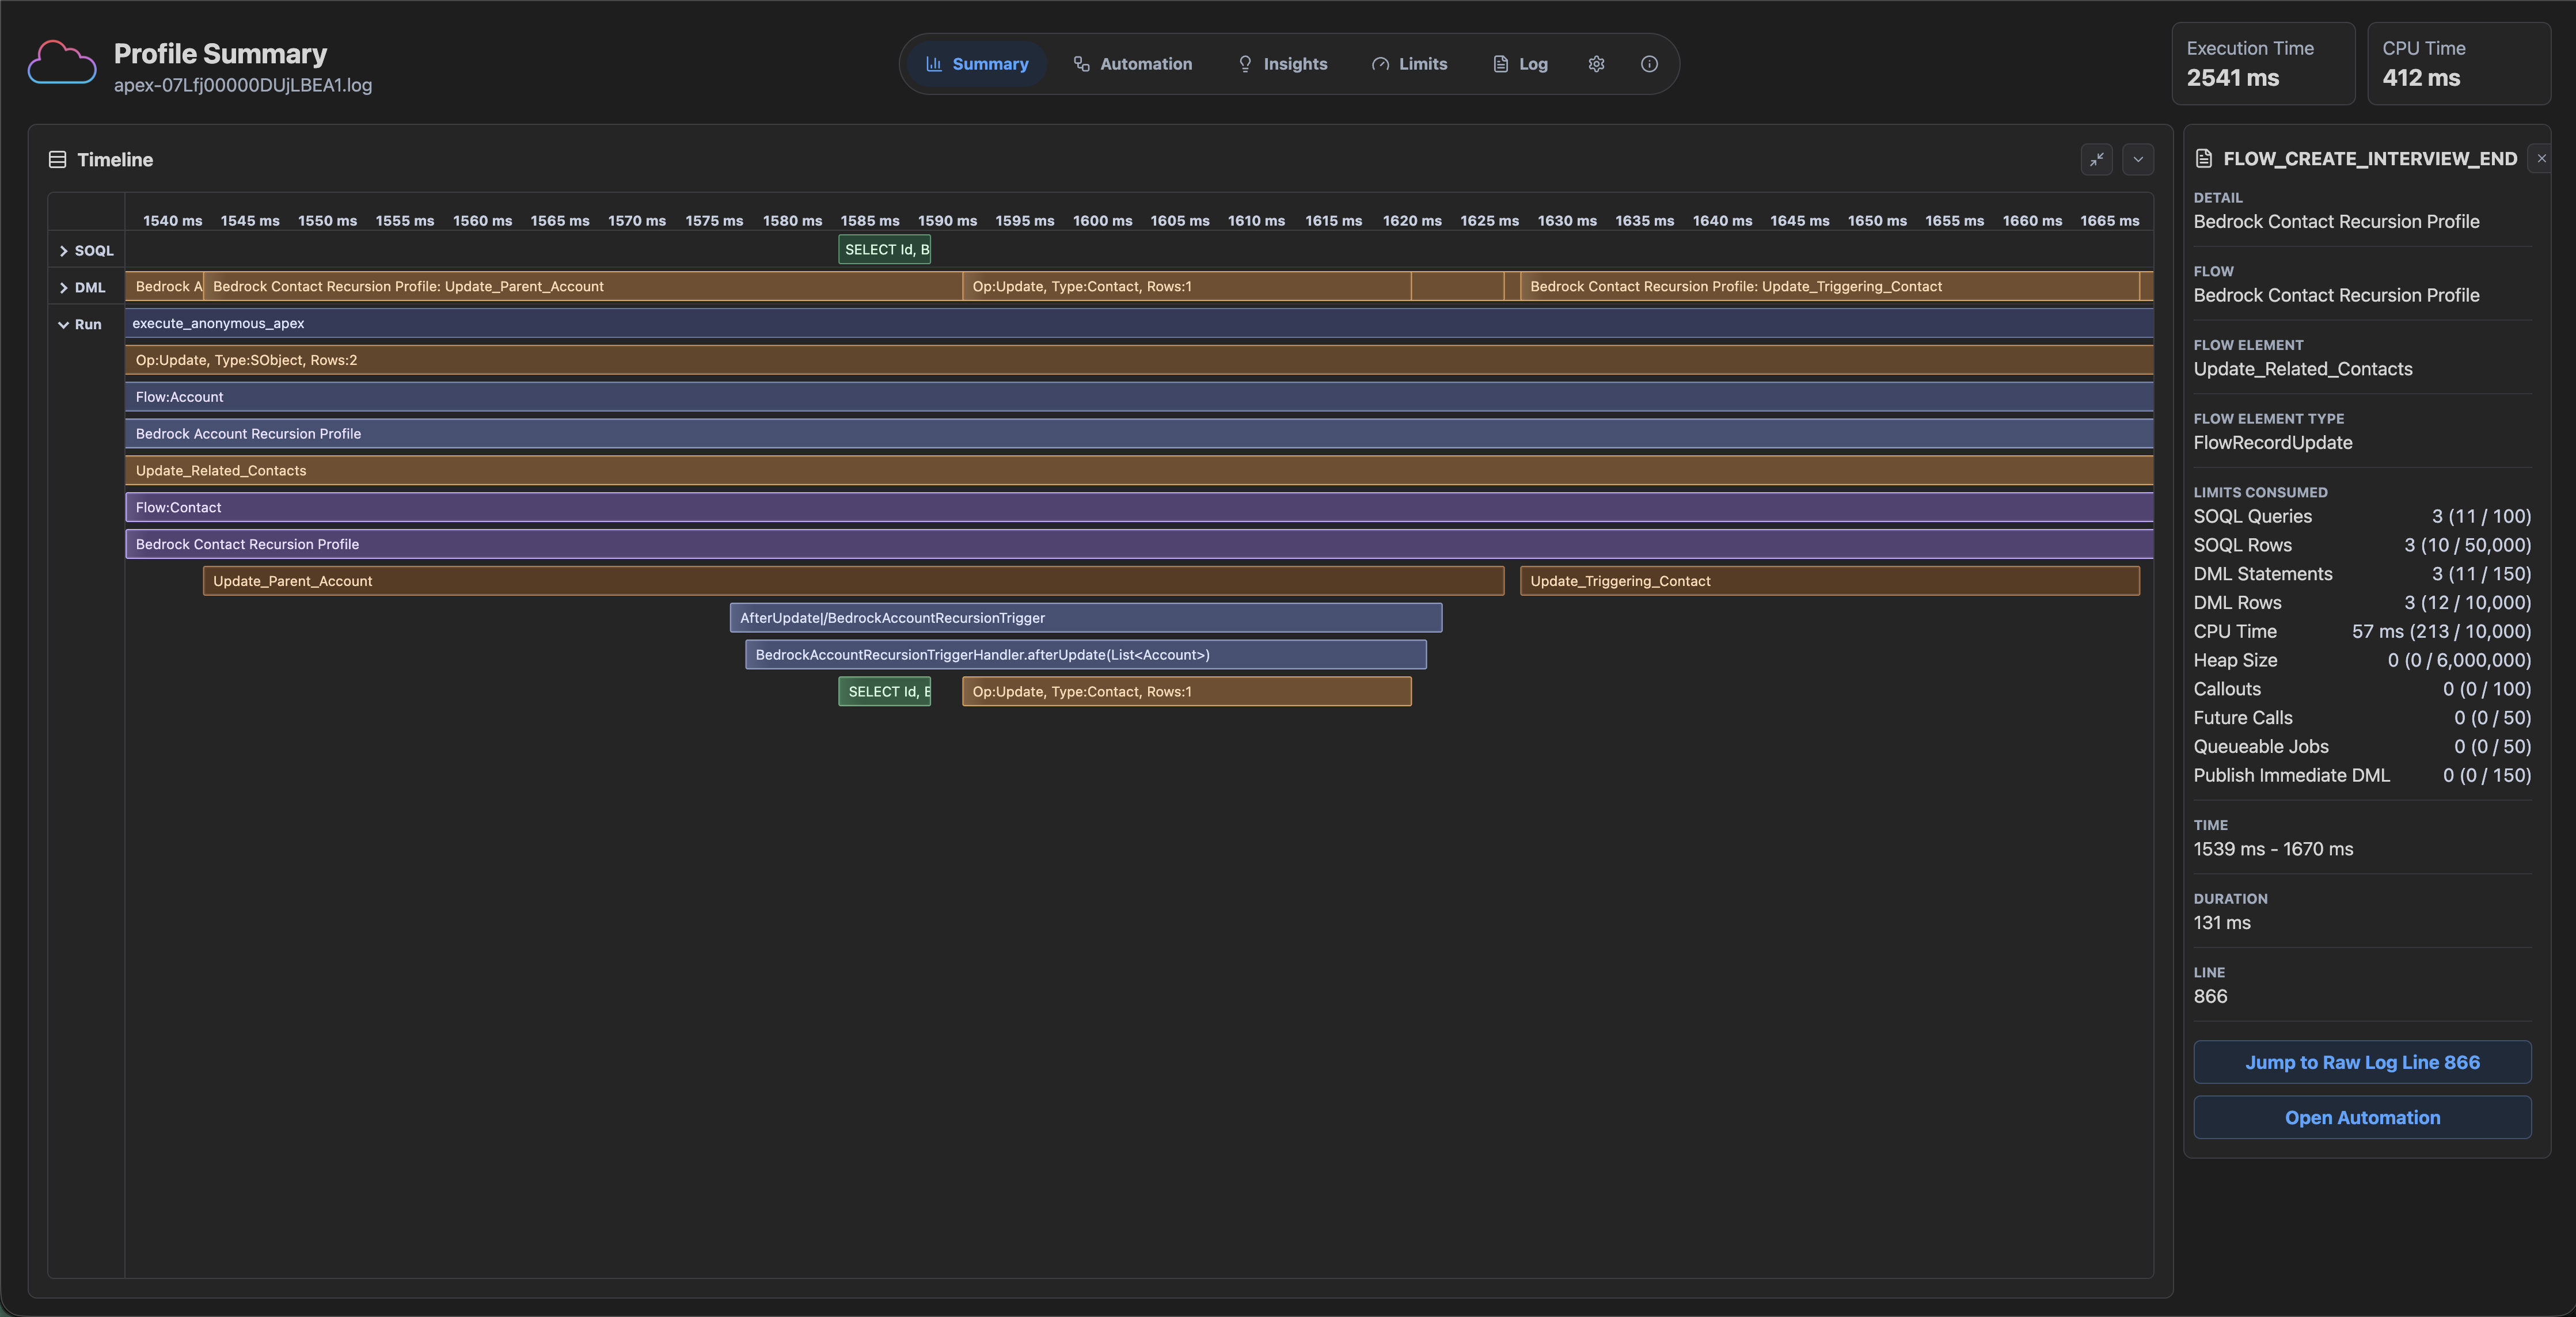This screenshot has height=1317, width=2576.
Task: Switch to the Summary tab
Action: click(x=977, y=64)
